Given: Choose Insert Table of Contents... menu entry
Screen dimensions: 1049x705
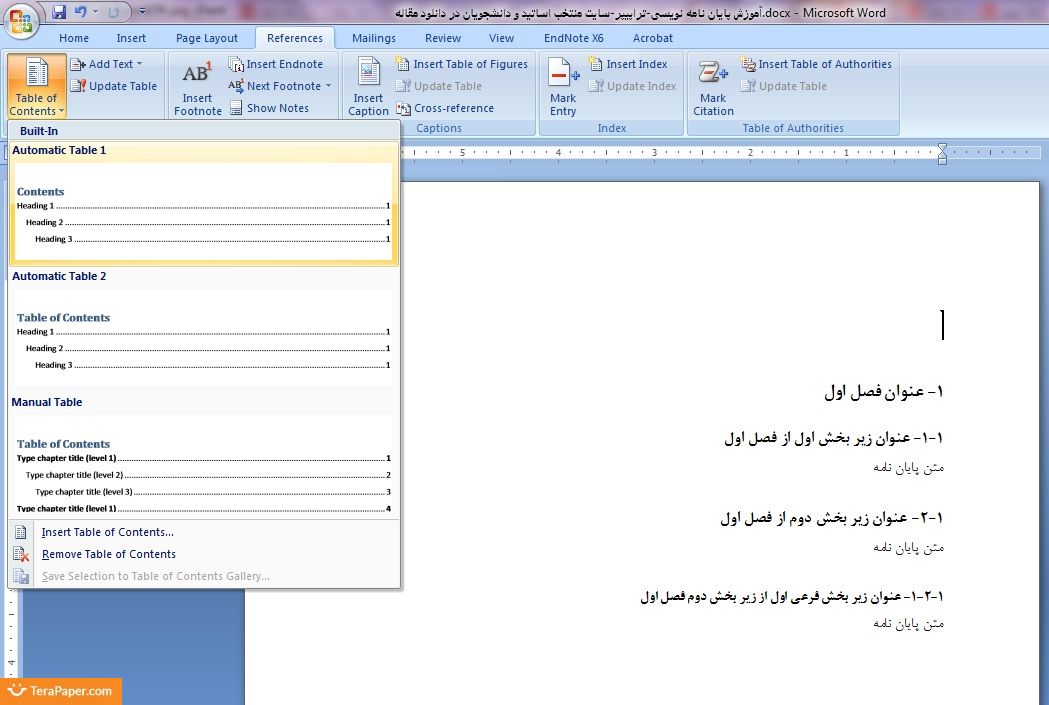Looking at the screenshot, I should click(x=107, y=532).
